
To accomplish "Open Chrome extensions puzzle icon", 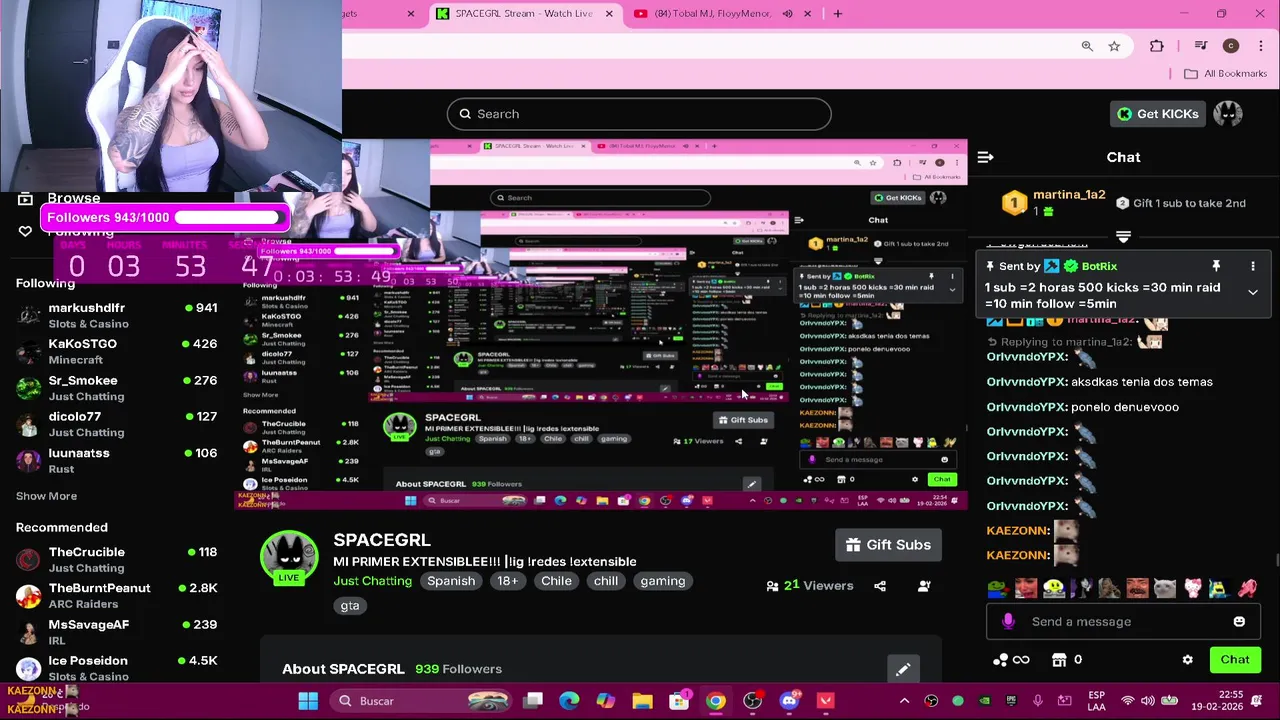I will [1157, 46].
